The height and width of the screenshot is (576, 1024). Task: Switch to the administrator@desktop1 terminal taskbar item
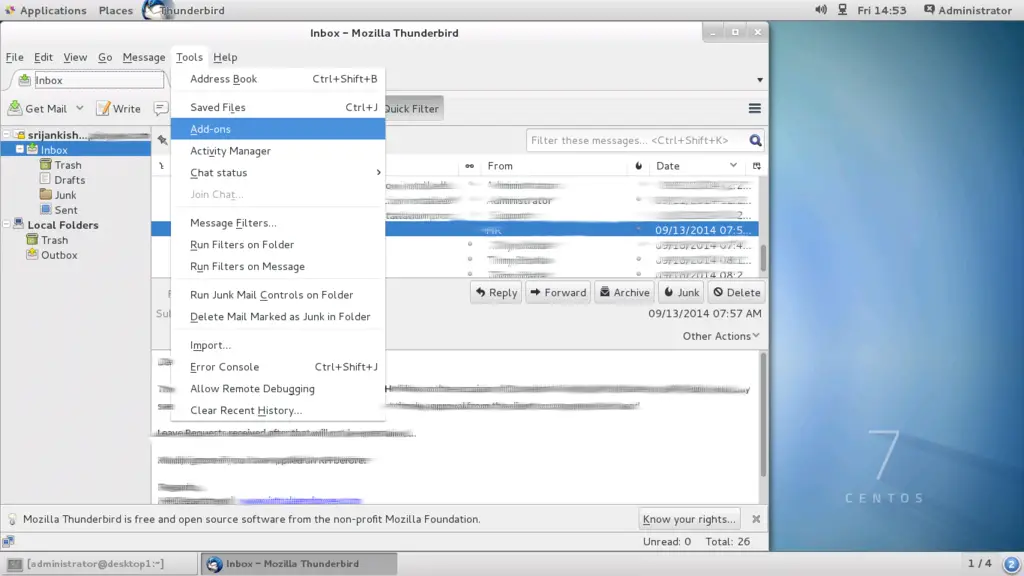pyautogui.click(x=99, y=564)
